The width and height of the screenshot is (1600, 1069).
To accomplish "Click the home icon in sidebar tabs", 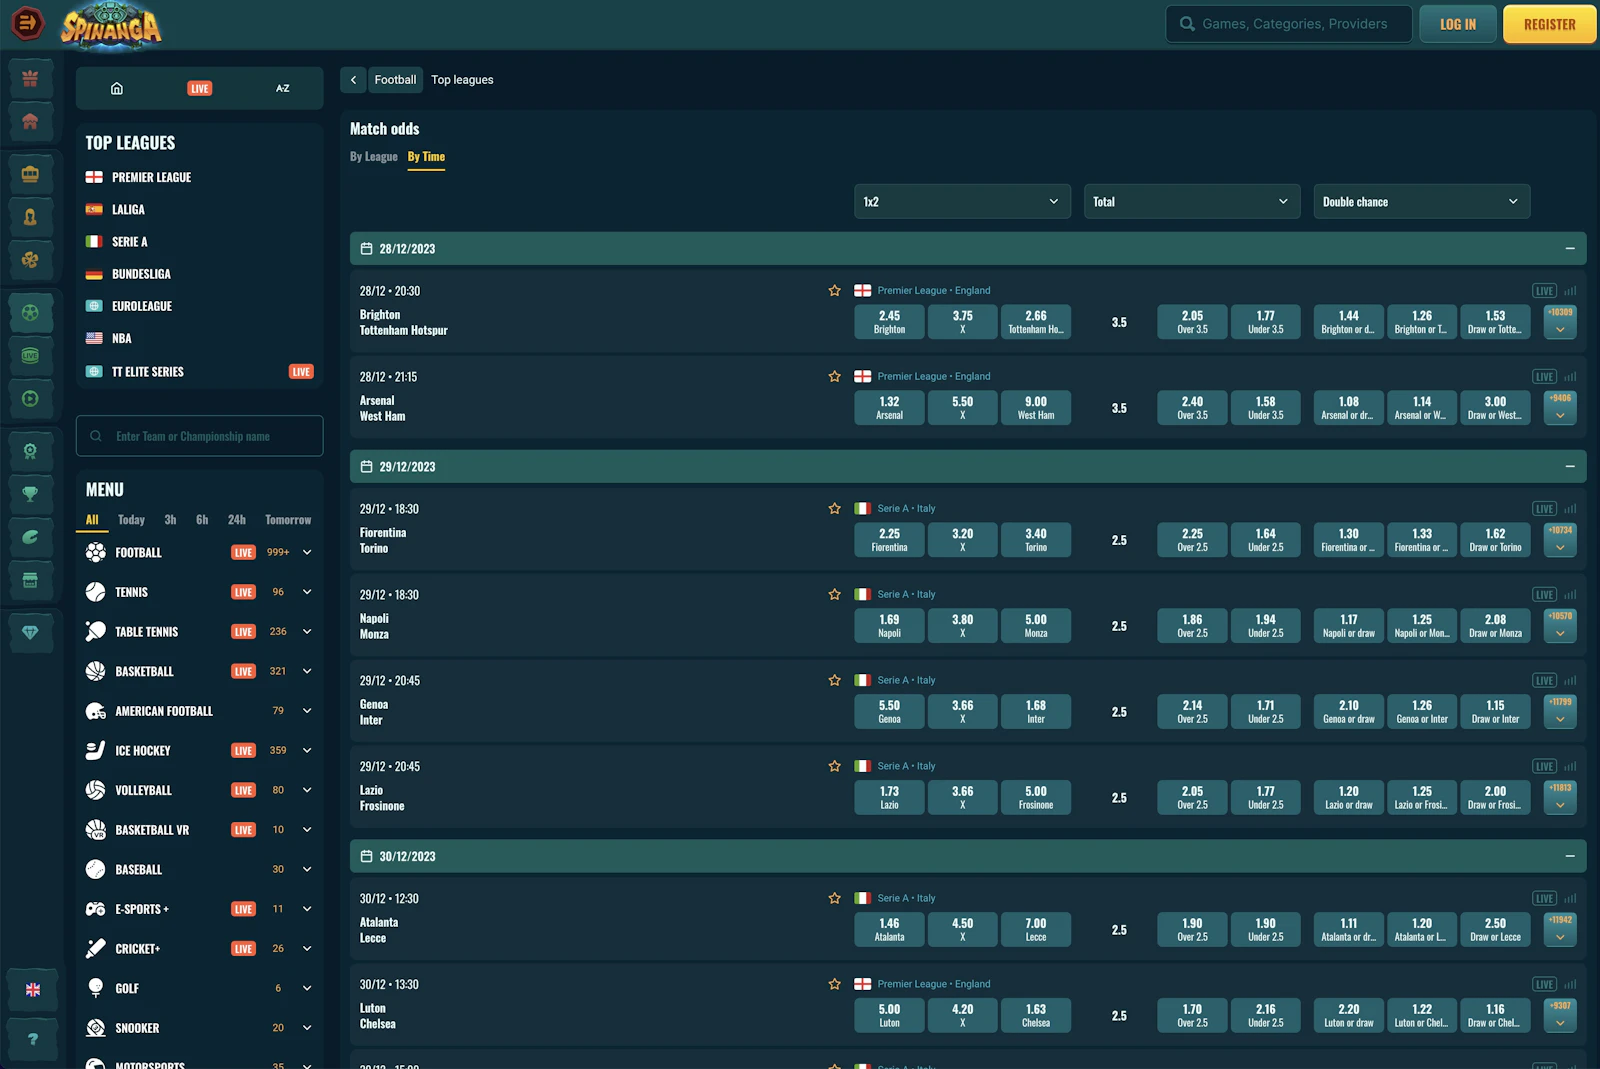I will 117,88.
